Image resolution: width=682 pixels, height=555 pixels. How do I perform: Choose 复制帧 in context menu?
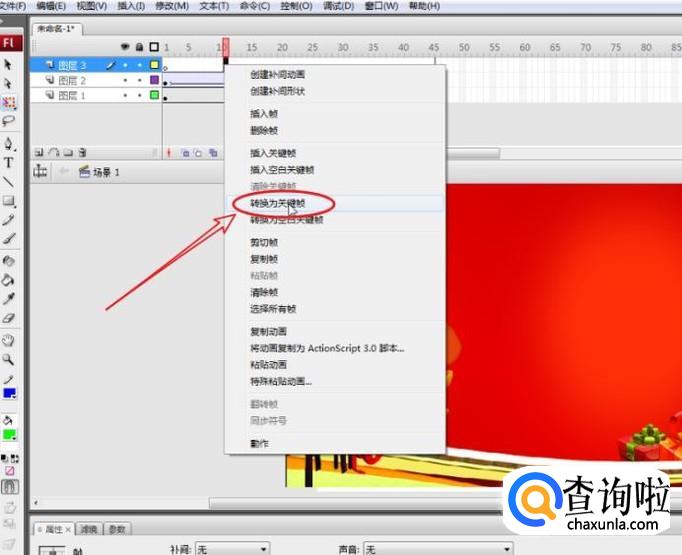tap(334, 259)
